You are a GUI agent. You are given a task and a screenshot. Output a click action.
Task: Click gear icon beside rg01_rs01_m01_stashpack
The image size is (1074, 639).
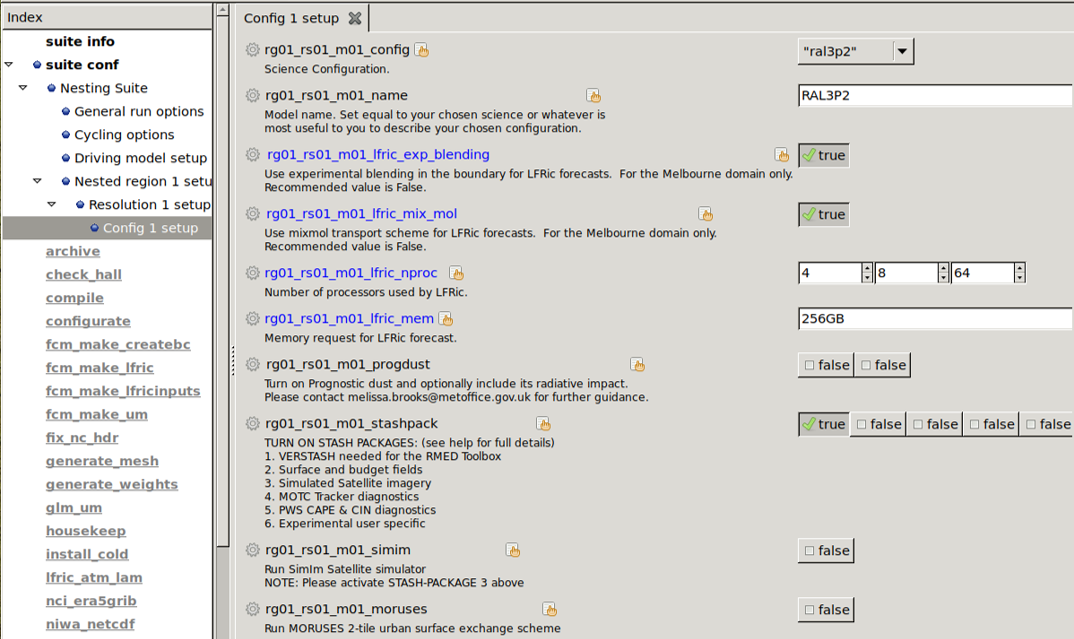(253, 423)
